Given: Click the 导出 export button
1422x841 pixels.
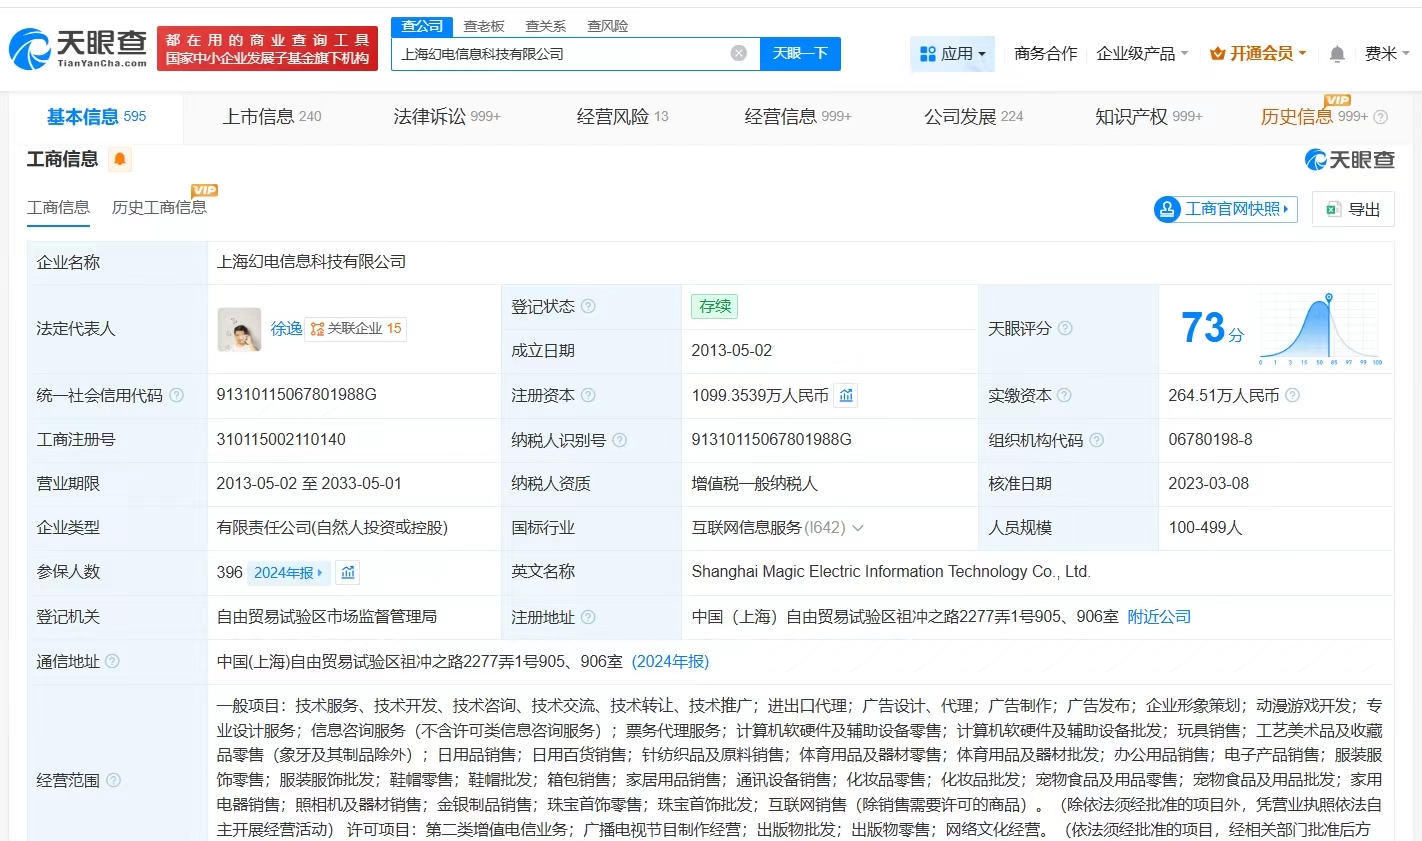Looking at the screenshot, I should (x=1353, y=209).
